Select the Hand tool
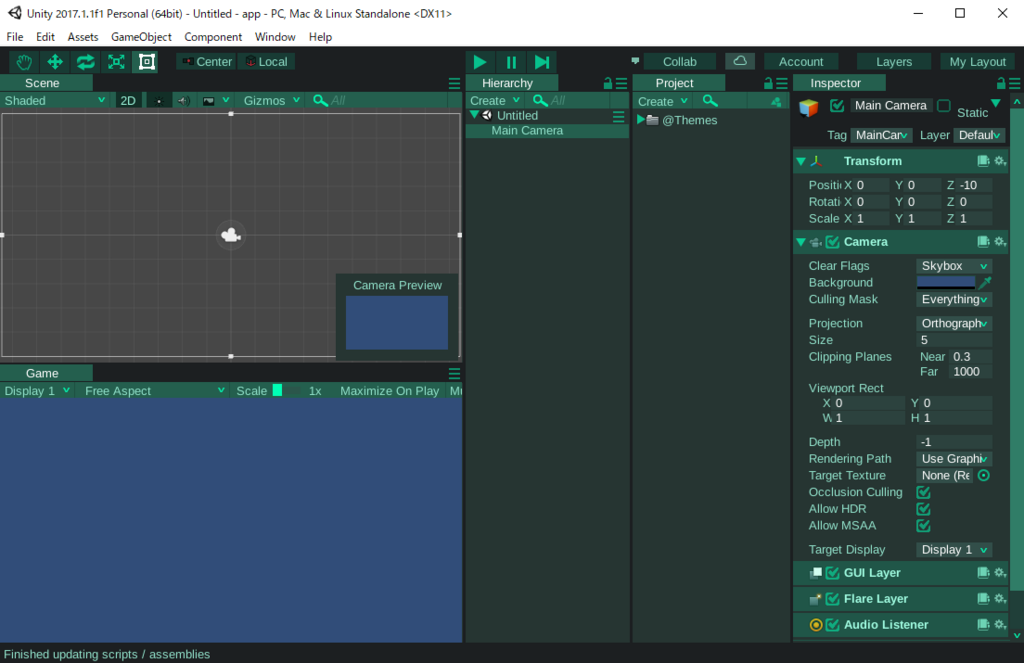 pos(24,62)
